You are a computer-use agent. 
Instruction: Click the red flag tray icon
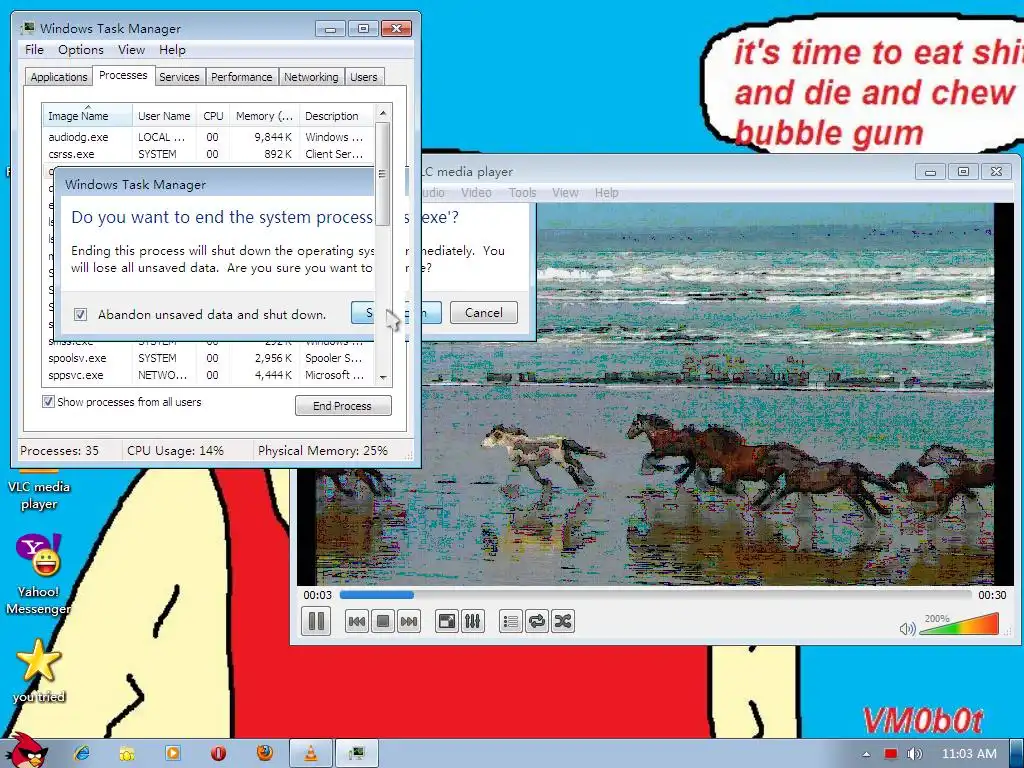891,754
